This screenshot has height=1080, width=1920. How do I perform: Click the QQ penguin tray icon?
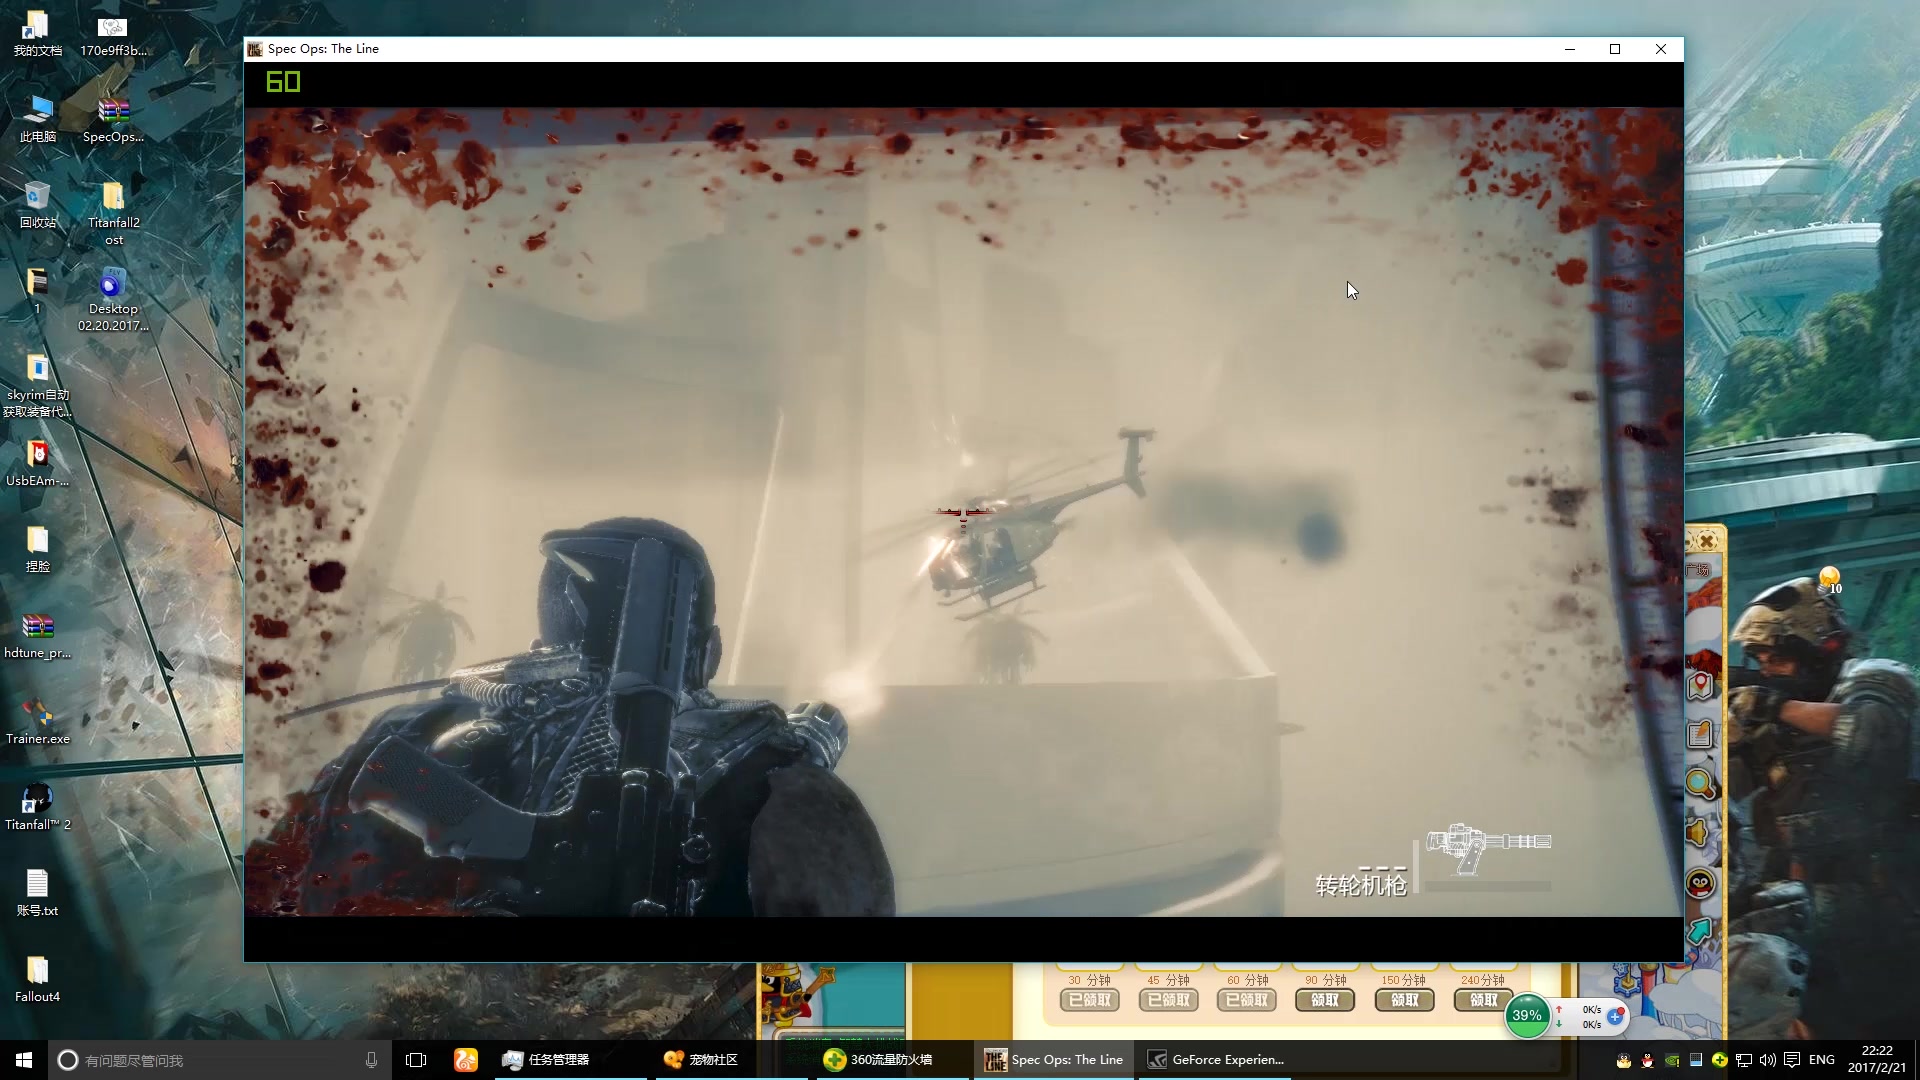coord(1648,1060)
